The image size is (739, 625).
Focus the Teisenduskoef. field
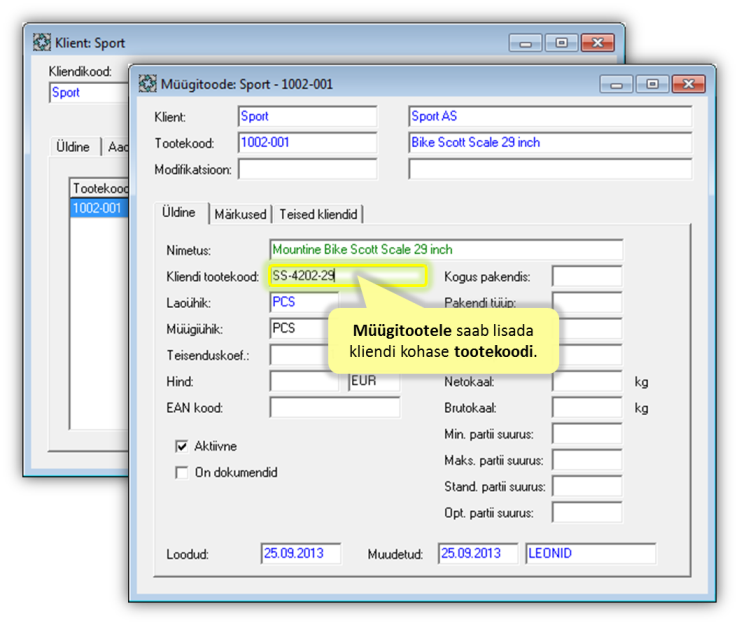299,355
